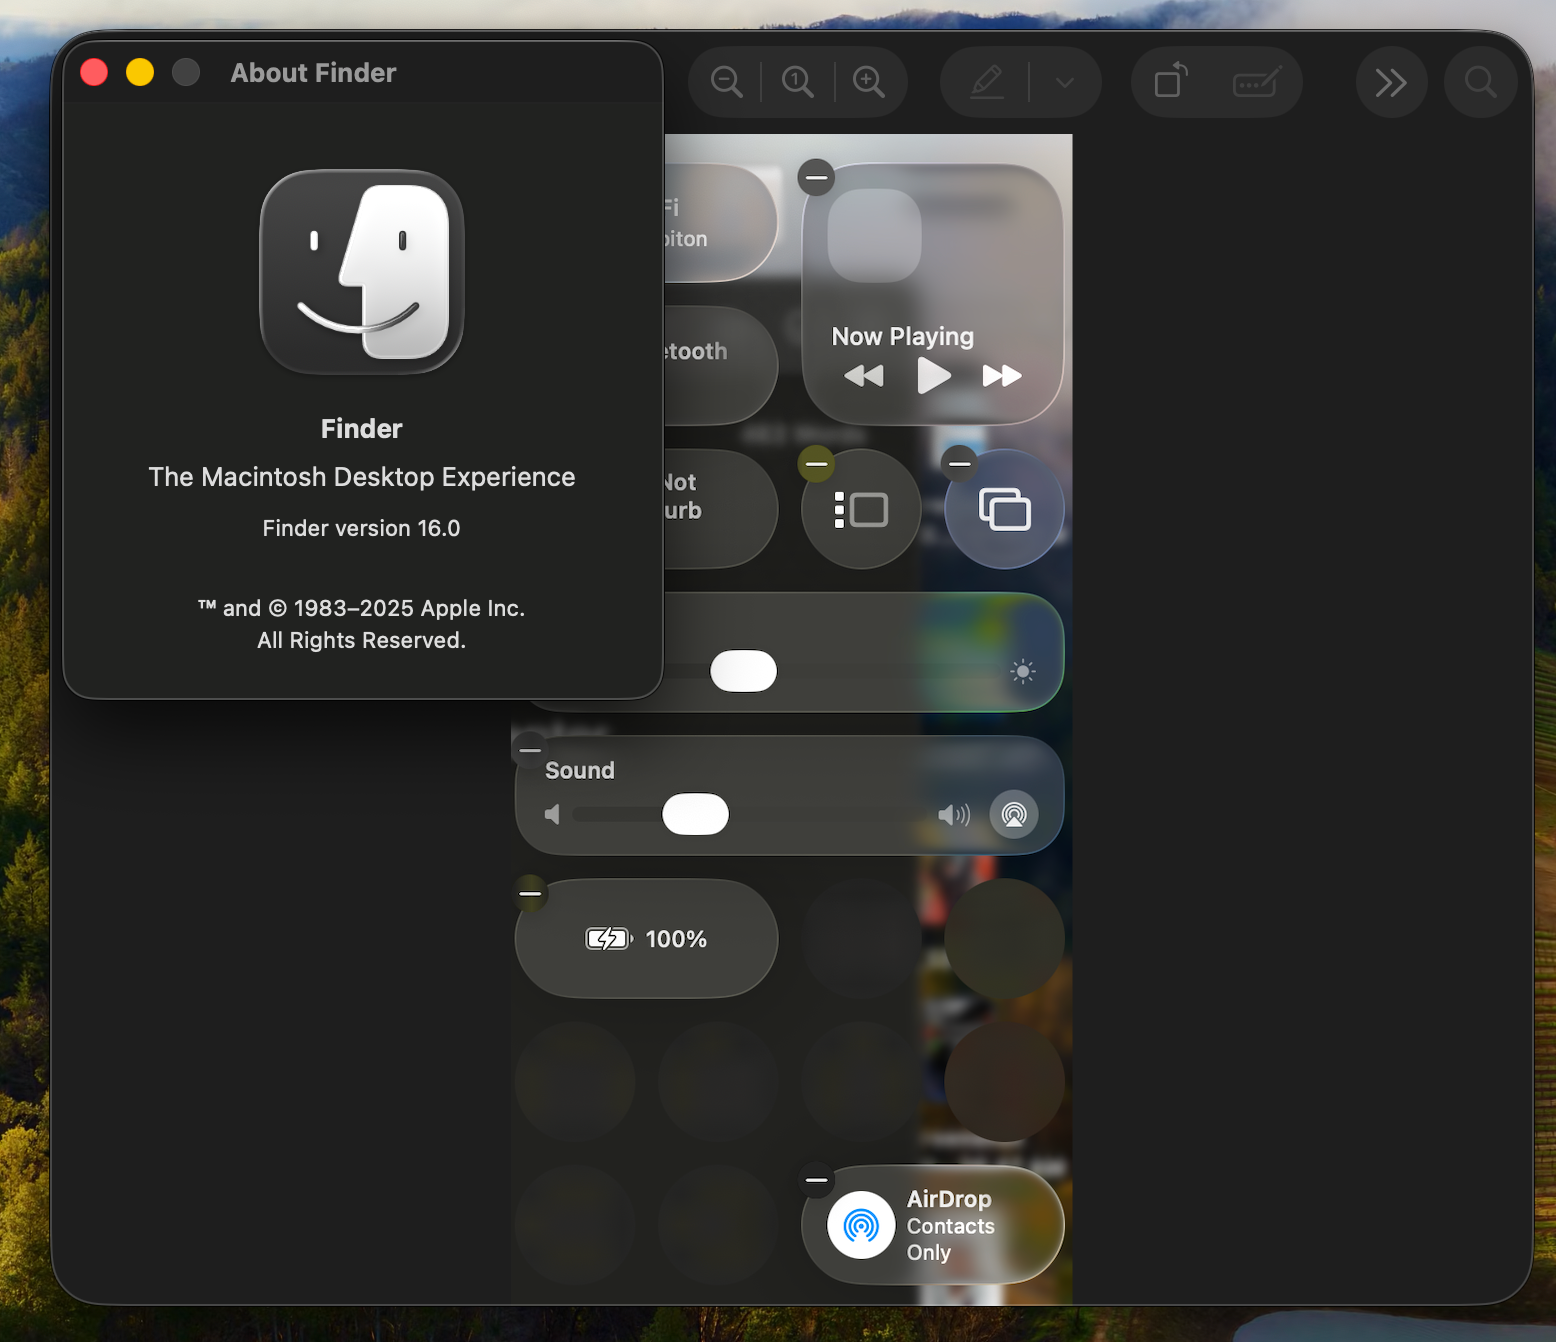Click the All Rights Reserved text
Image resolution: width=1556 pixels, height=1342 pixels.
click(x=362, y=640)
